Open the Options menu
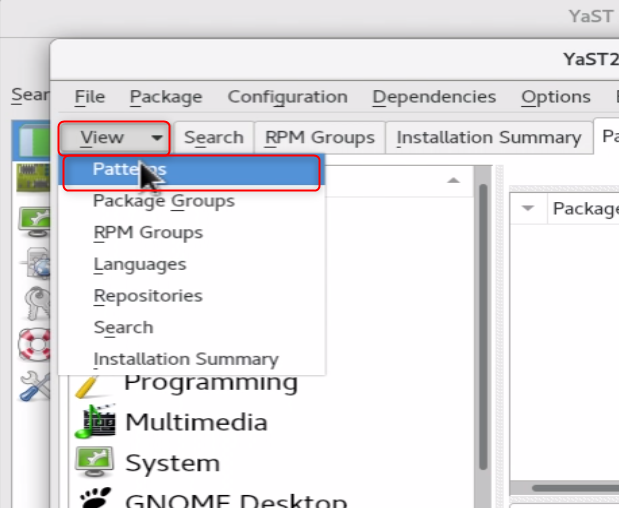Screen dimensions: 619x508 tap(556, 97)
